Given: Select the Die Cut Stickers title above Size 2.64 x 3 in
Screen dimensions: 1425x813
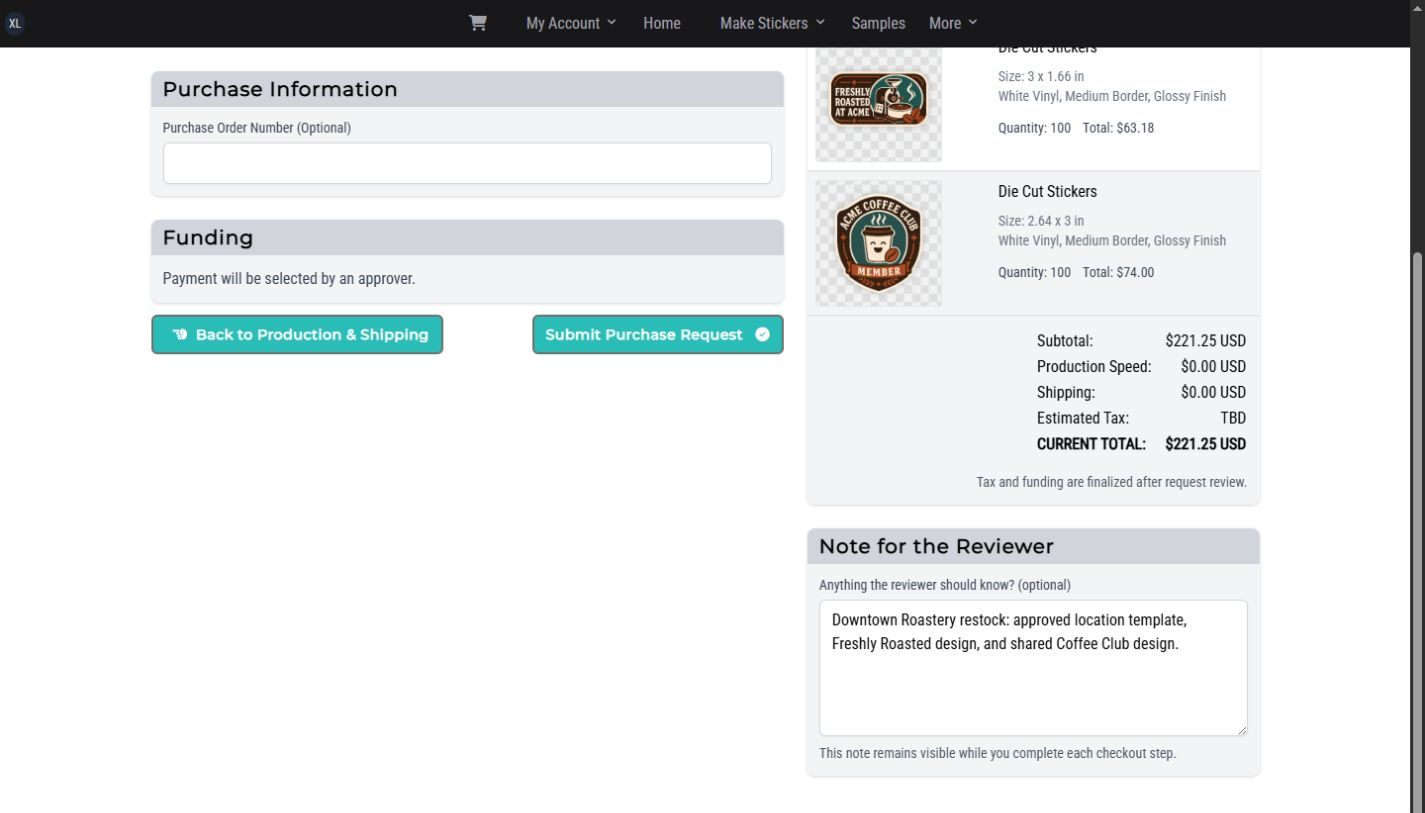Looking at the screenshot, I should (1047, 191).
